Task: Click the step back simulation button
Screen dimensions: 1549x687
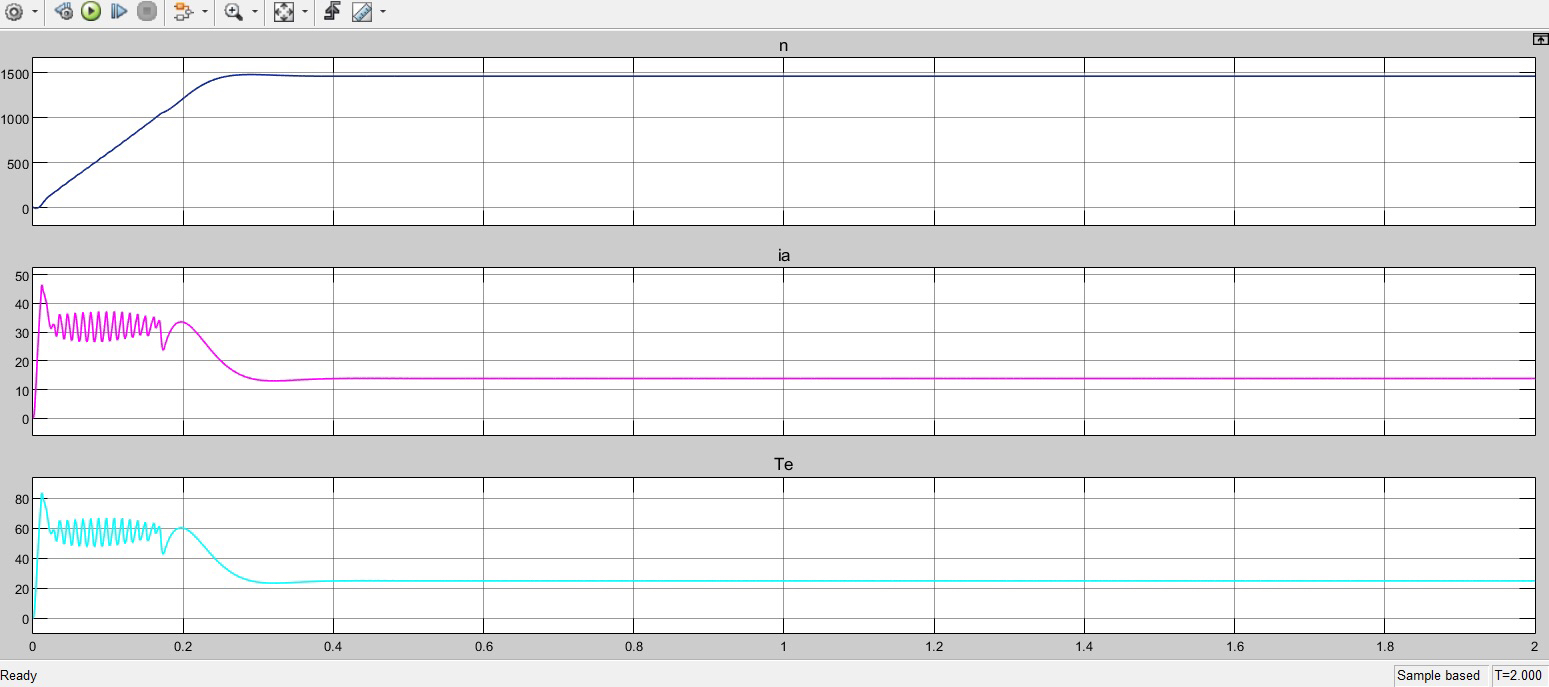Action: pos(64,12)
